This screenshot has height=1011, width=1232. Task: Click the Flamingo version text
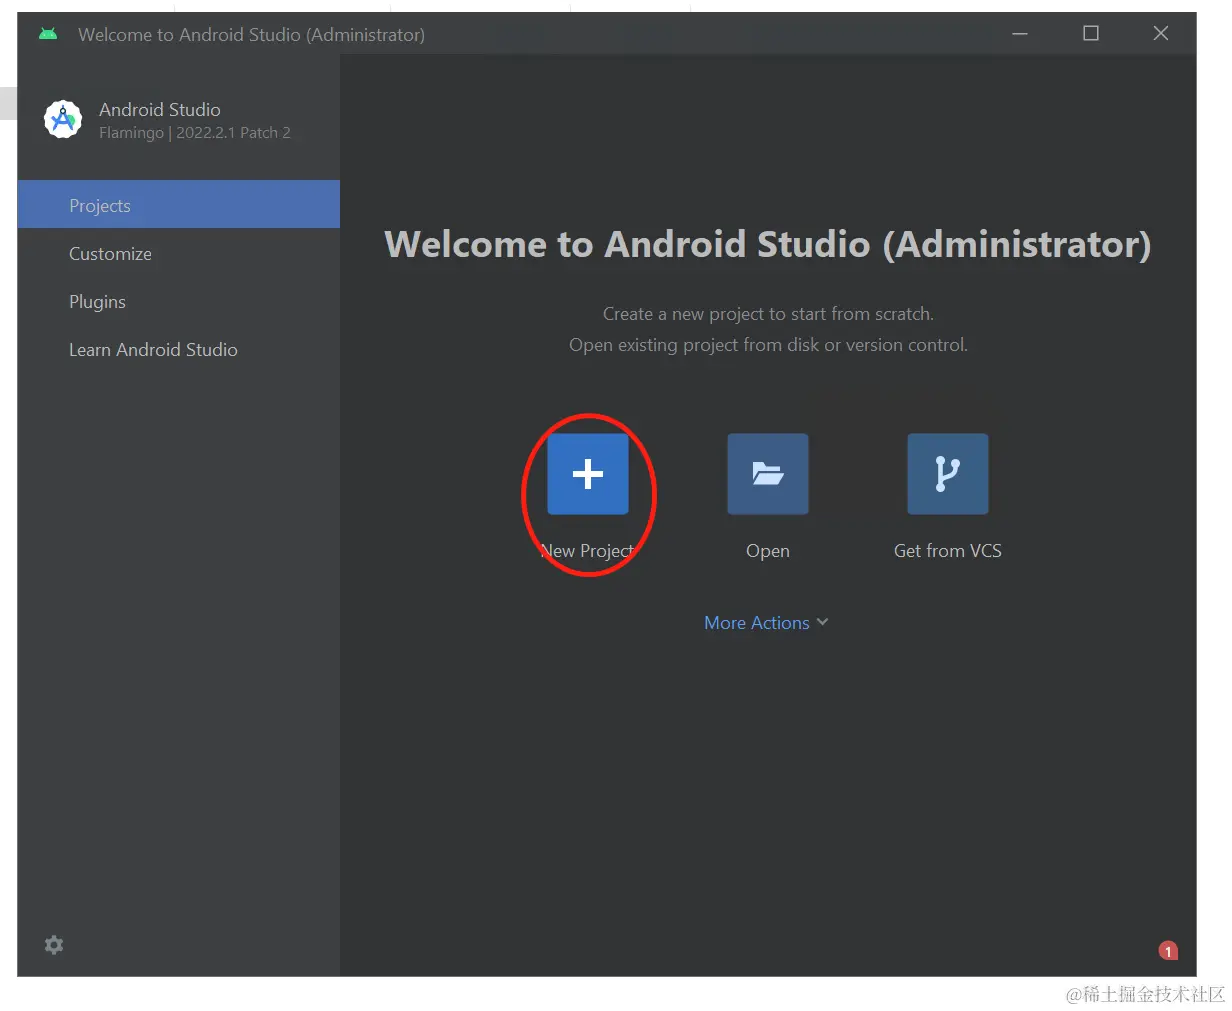195,133
